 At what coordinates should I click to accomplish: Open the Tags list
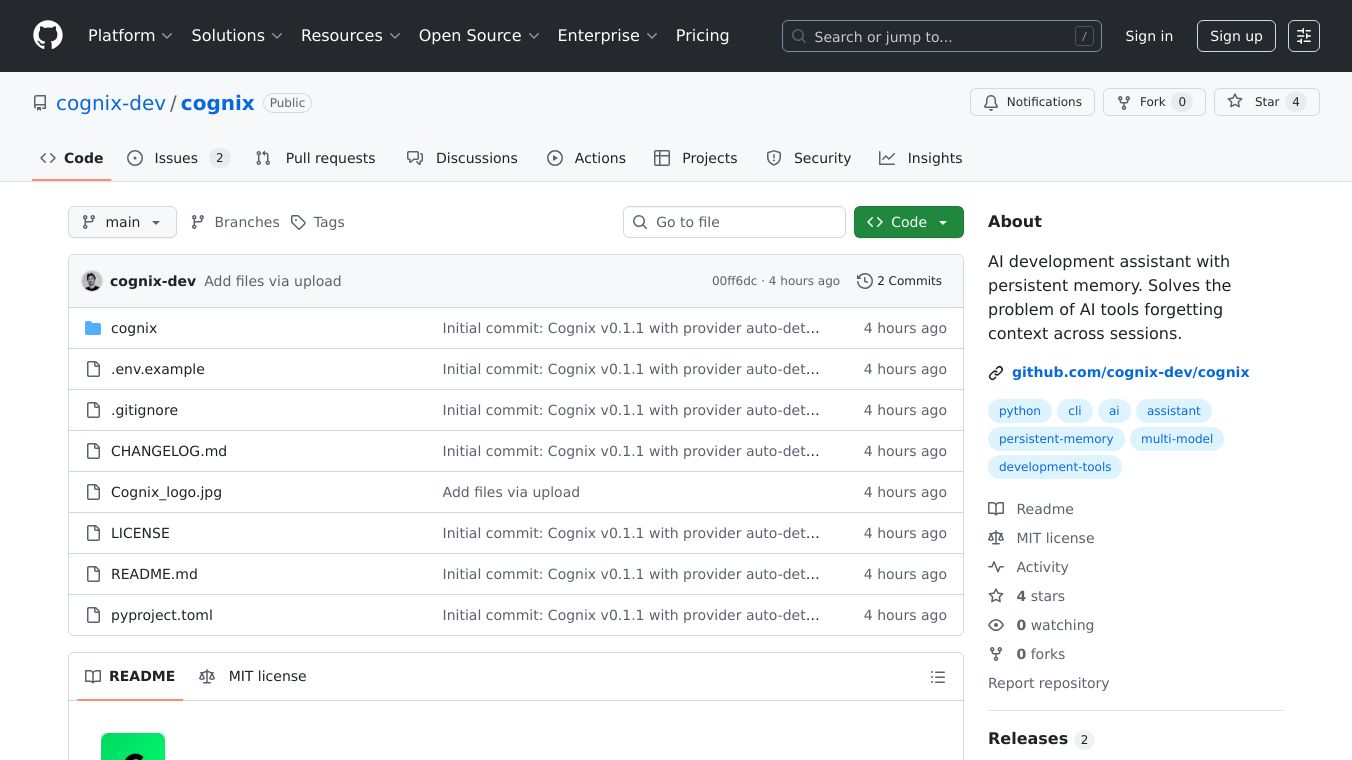(x=318, y=222)
